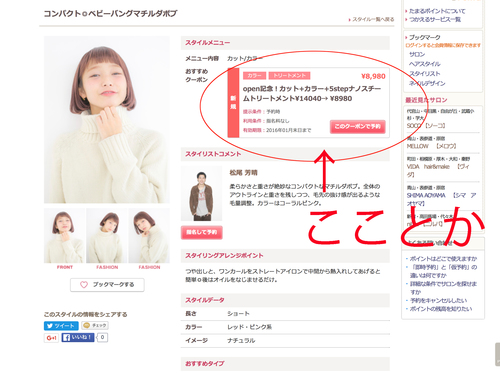Open the サロン bookmark link
Viewport: 500px width, 373px height.
pos(417,54)
